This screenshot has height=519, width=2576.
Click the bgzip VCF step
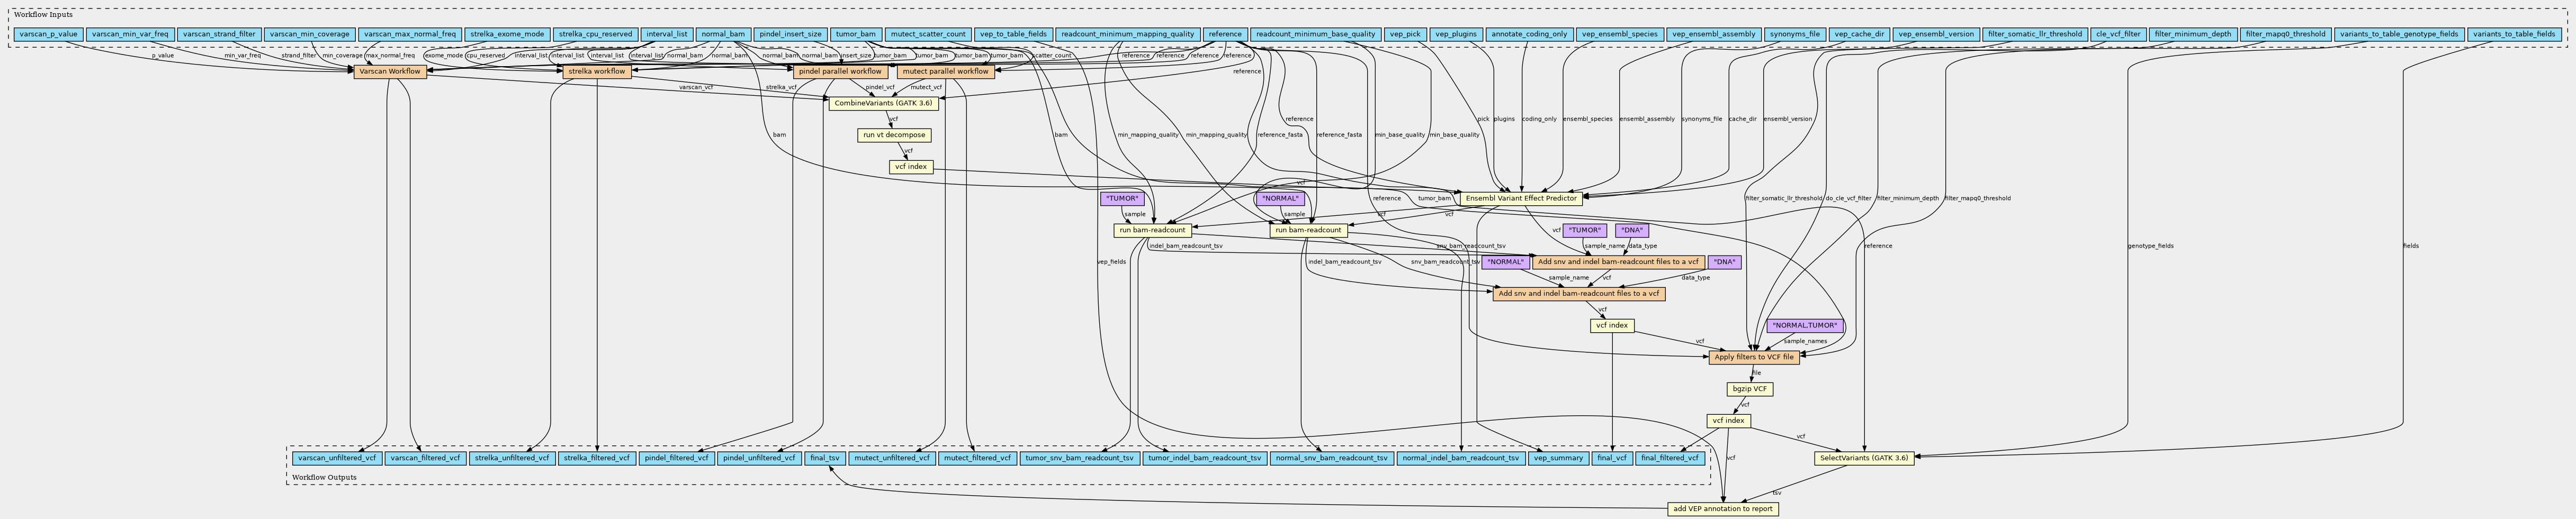pos(1749,389)
